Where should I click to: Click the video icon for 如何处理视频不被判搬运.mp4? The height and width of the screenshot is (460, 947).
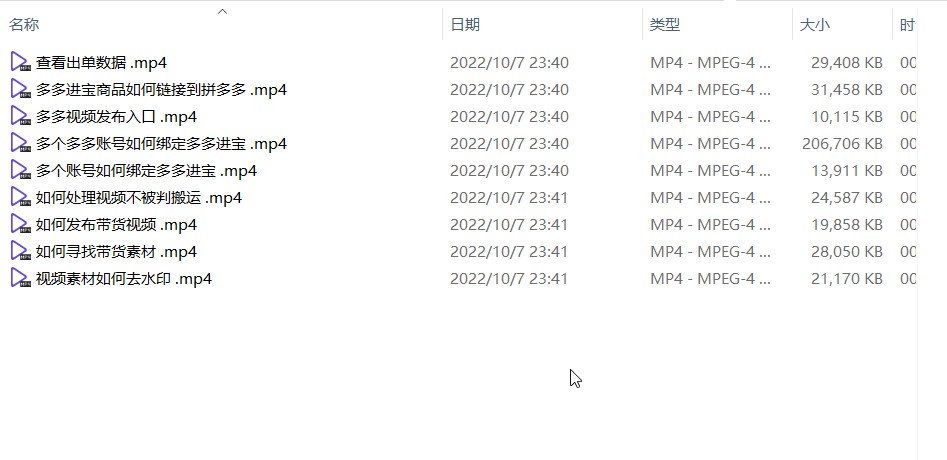click(x=20, y=197)
